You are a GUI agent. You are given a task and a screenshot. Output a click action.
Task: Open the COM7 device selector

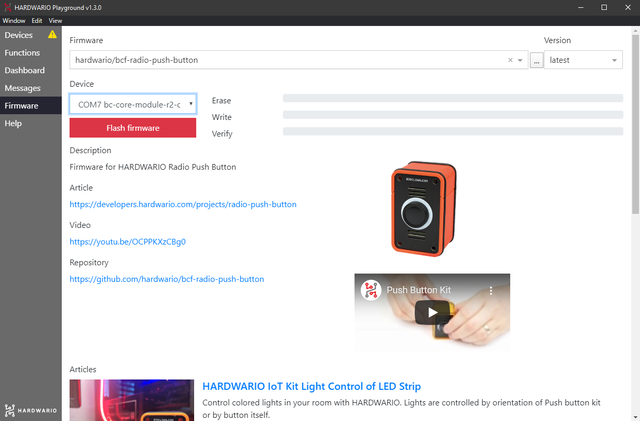click(x=133, y=103)
